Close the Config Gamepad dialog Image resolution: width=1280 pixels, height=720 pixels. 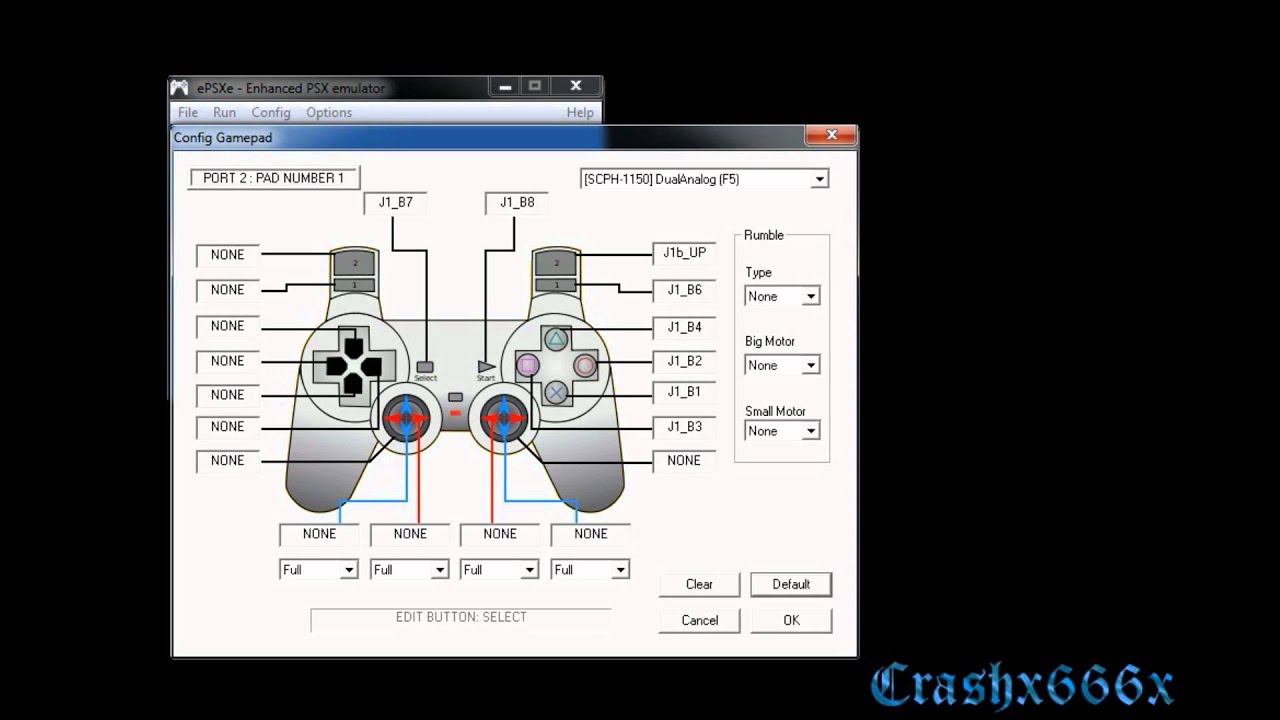coord(830,135)
